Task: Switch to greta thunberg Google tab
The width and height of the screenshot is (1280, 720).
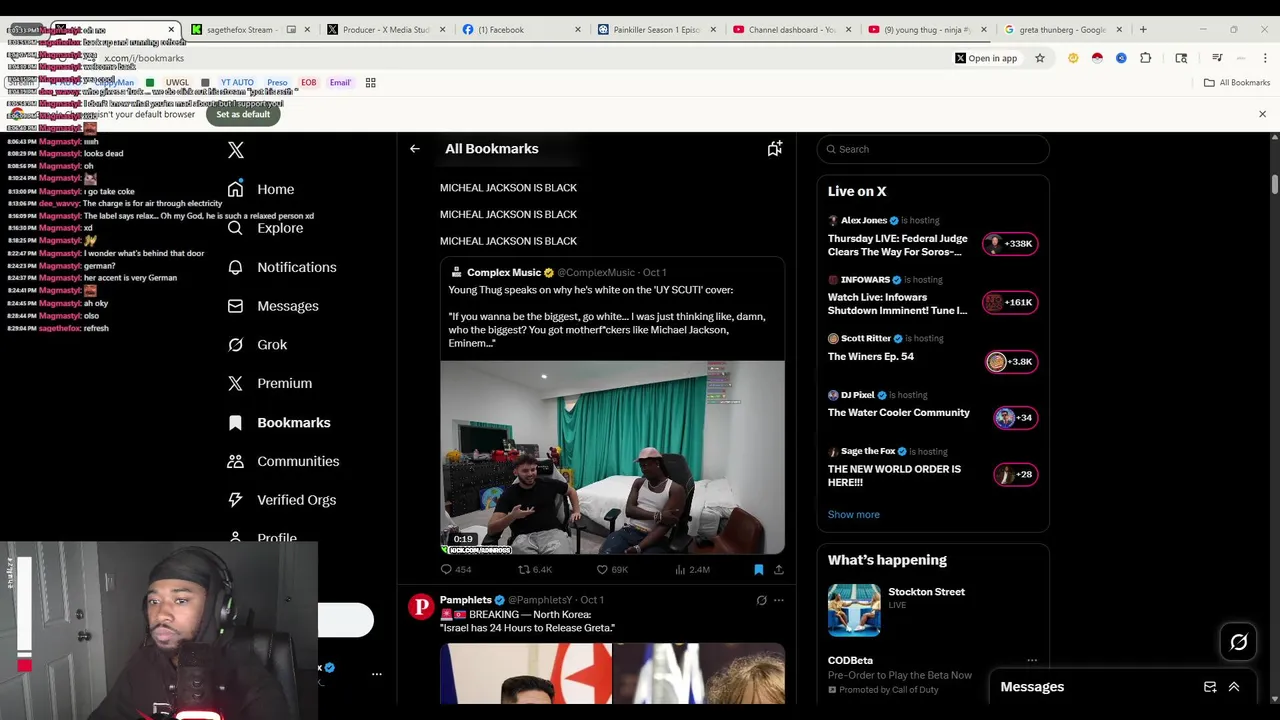Action: [x=1062, y=30]
